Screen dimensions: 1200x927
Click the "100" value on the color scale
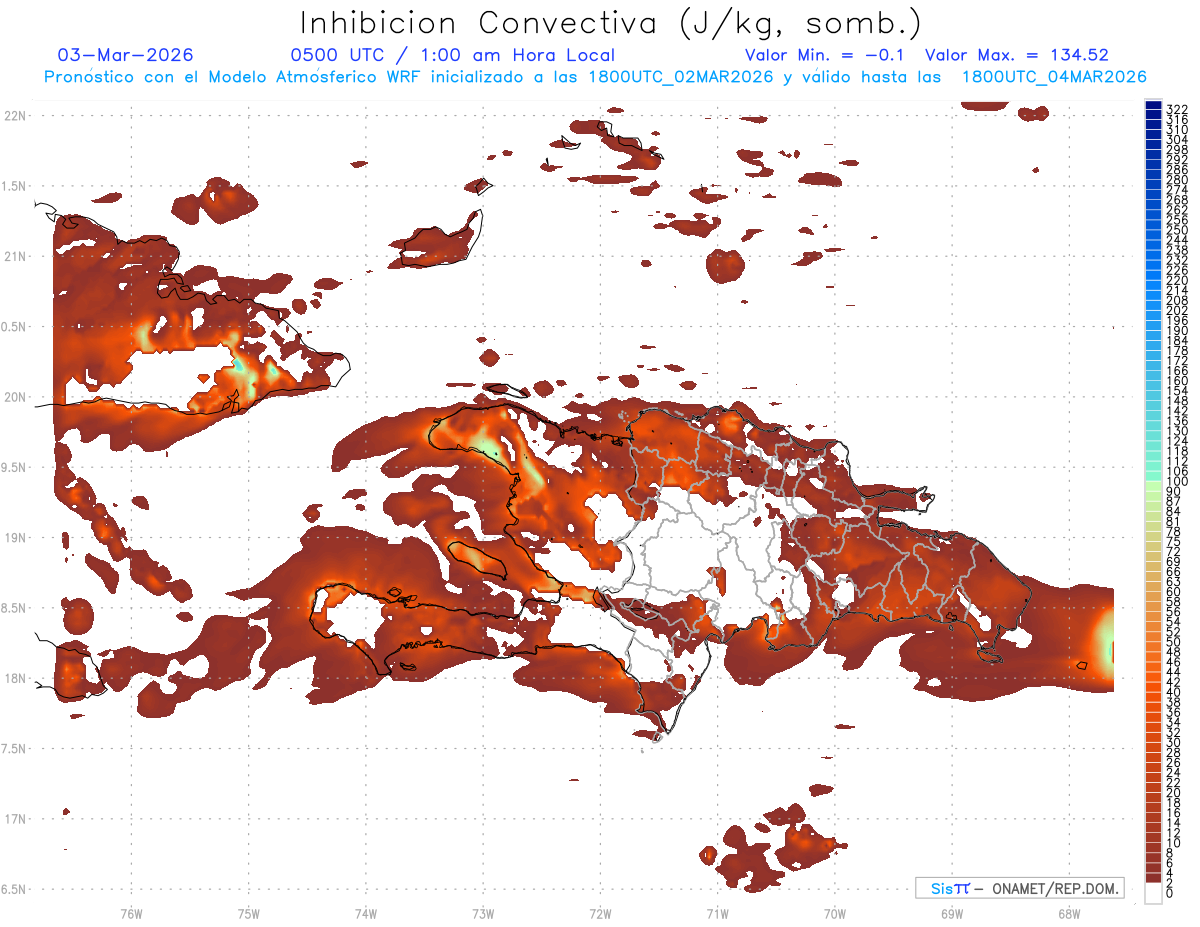[x=1176, y=482]
